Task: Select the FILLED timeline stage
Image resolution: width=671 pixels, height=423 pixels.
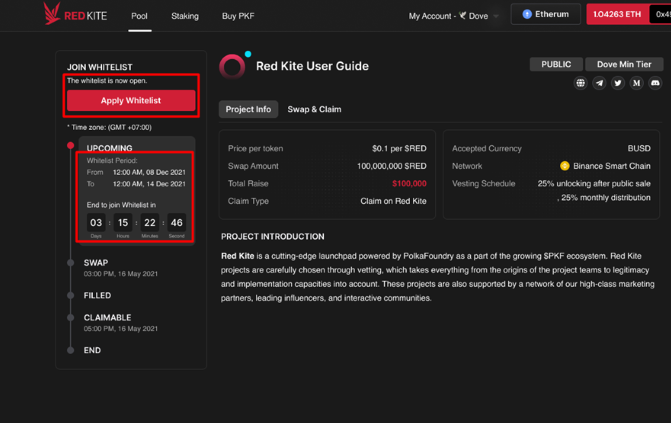Action: point(97,295)
